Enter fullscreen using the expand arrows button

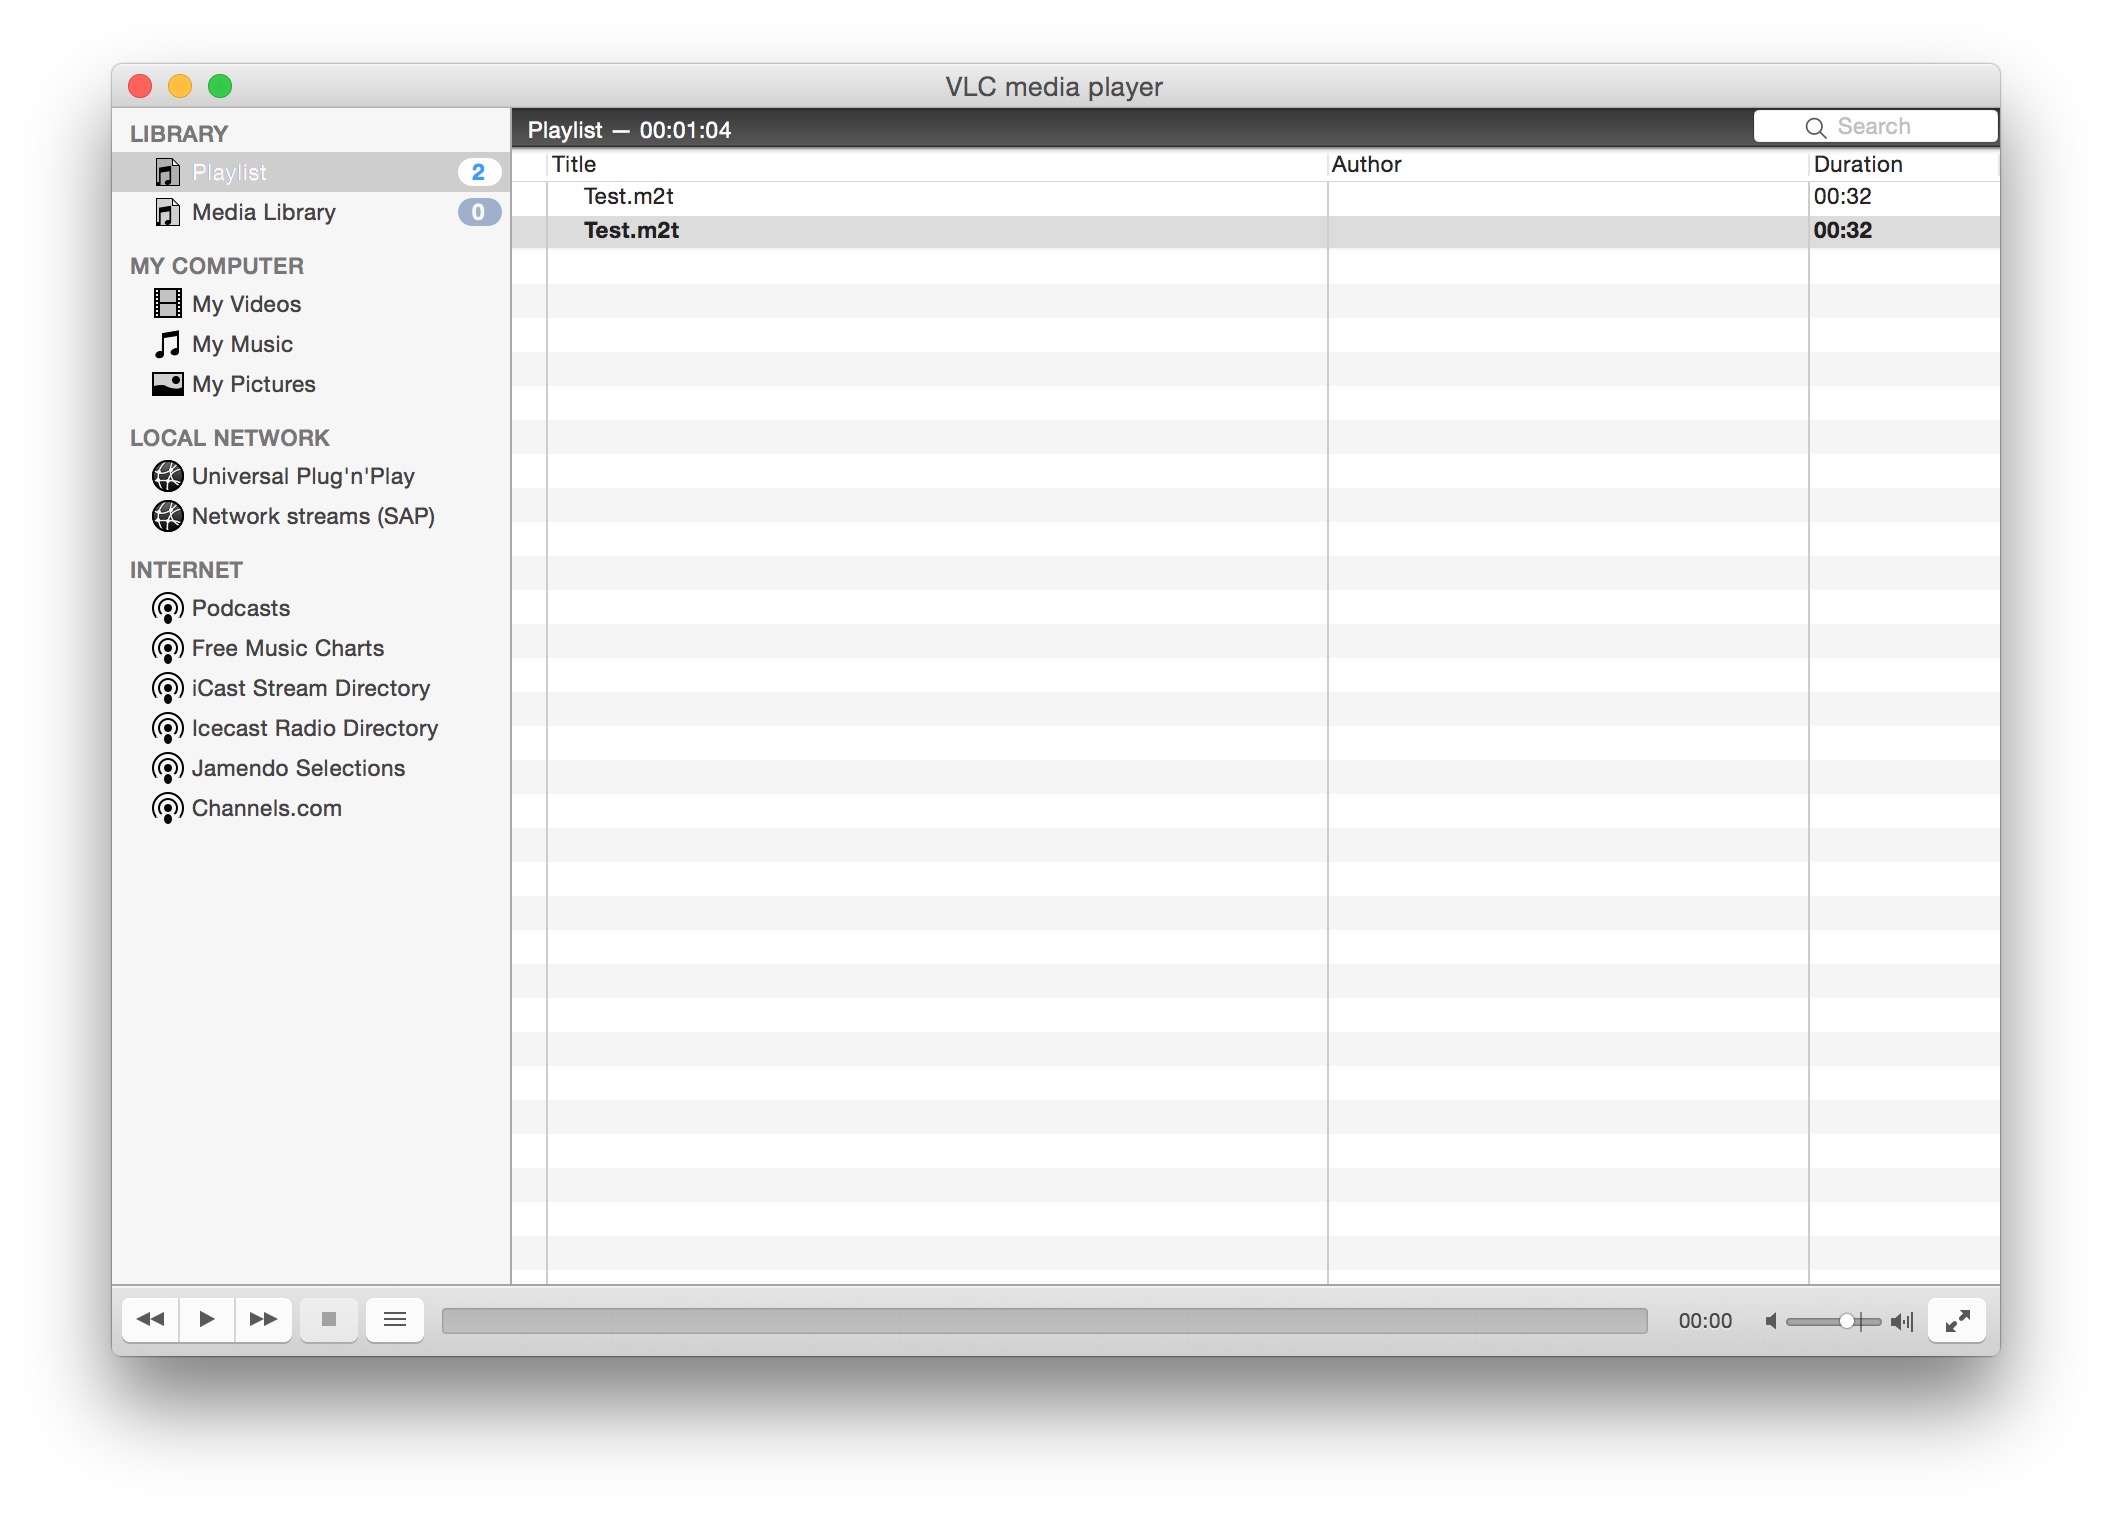click(x=1958, y=1321)
